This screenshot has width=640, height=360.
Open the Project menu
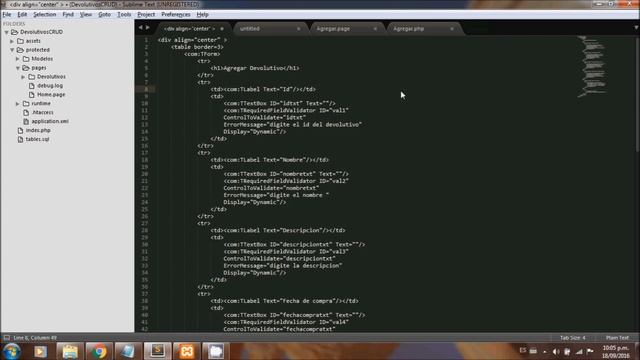tap(146, 14)
